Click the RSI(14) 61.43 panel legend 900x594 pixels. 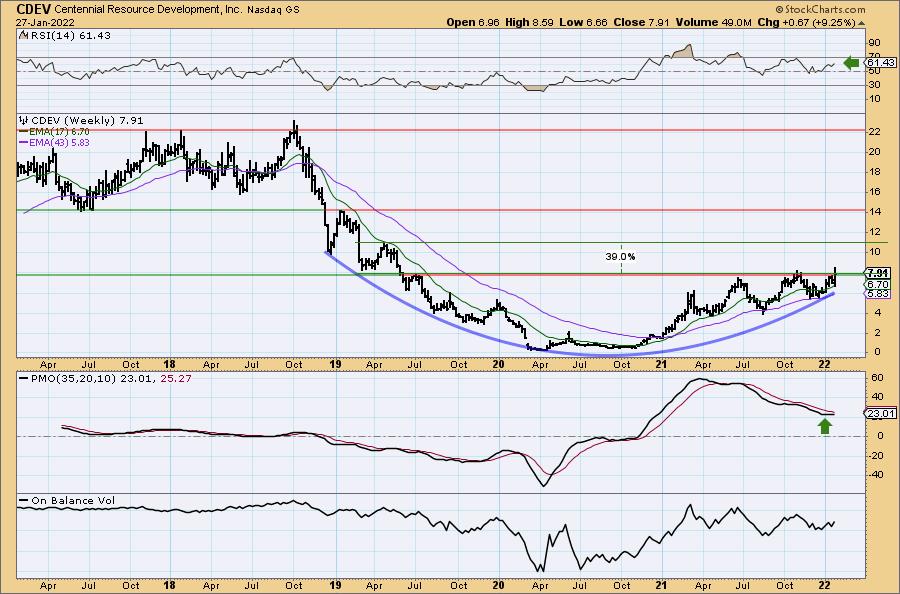pos(65,36)
